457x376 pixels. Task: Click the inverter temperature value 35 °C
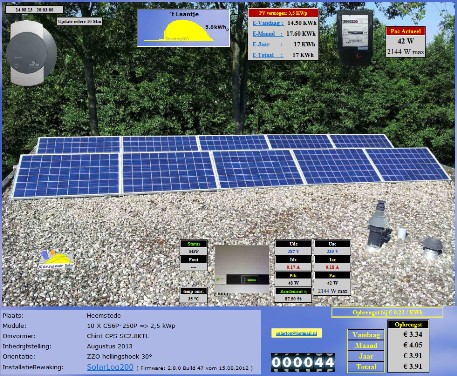coord(194,299)
